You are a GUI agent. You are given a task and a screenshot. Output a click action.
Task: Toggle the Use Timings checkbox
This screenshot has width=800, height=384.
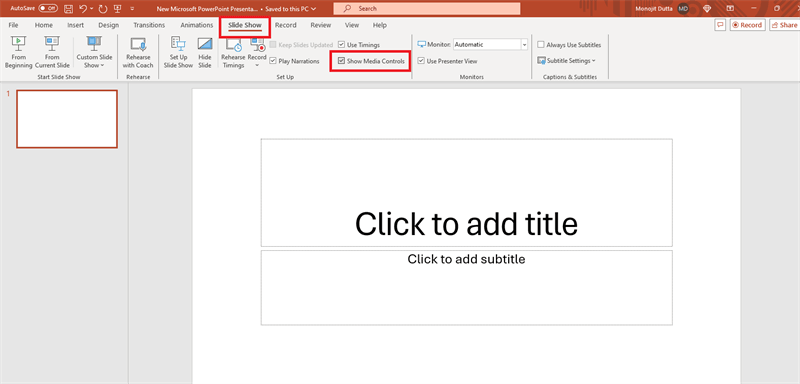pos(341,45)
